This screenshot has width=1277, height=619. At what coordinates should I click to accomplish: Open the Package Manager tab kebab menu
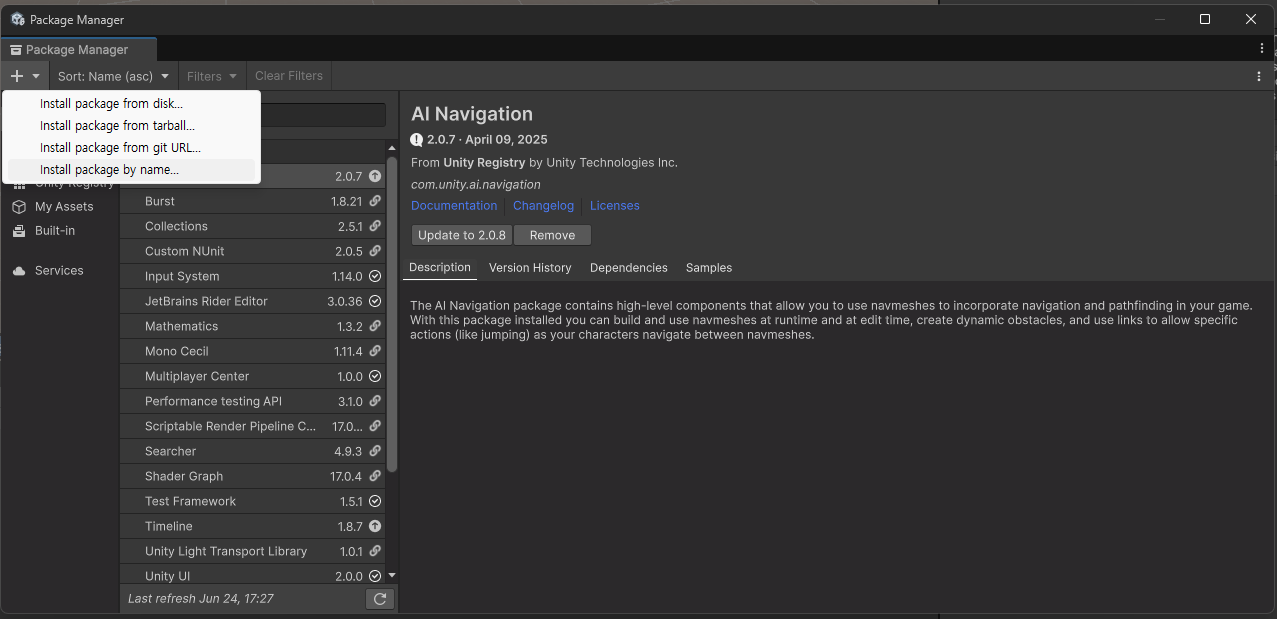[1262, 48]
